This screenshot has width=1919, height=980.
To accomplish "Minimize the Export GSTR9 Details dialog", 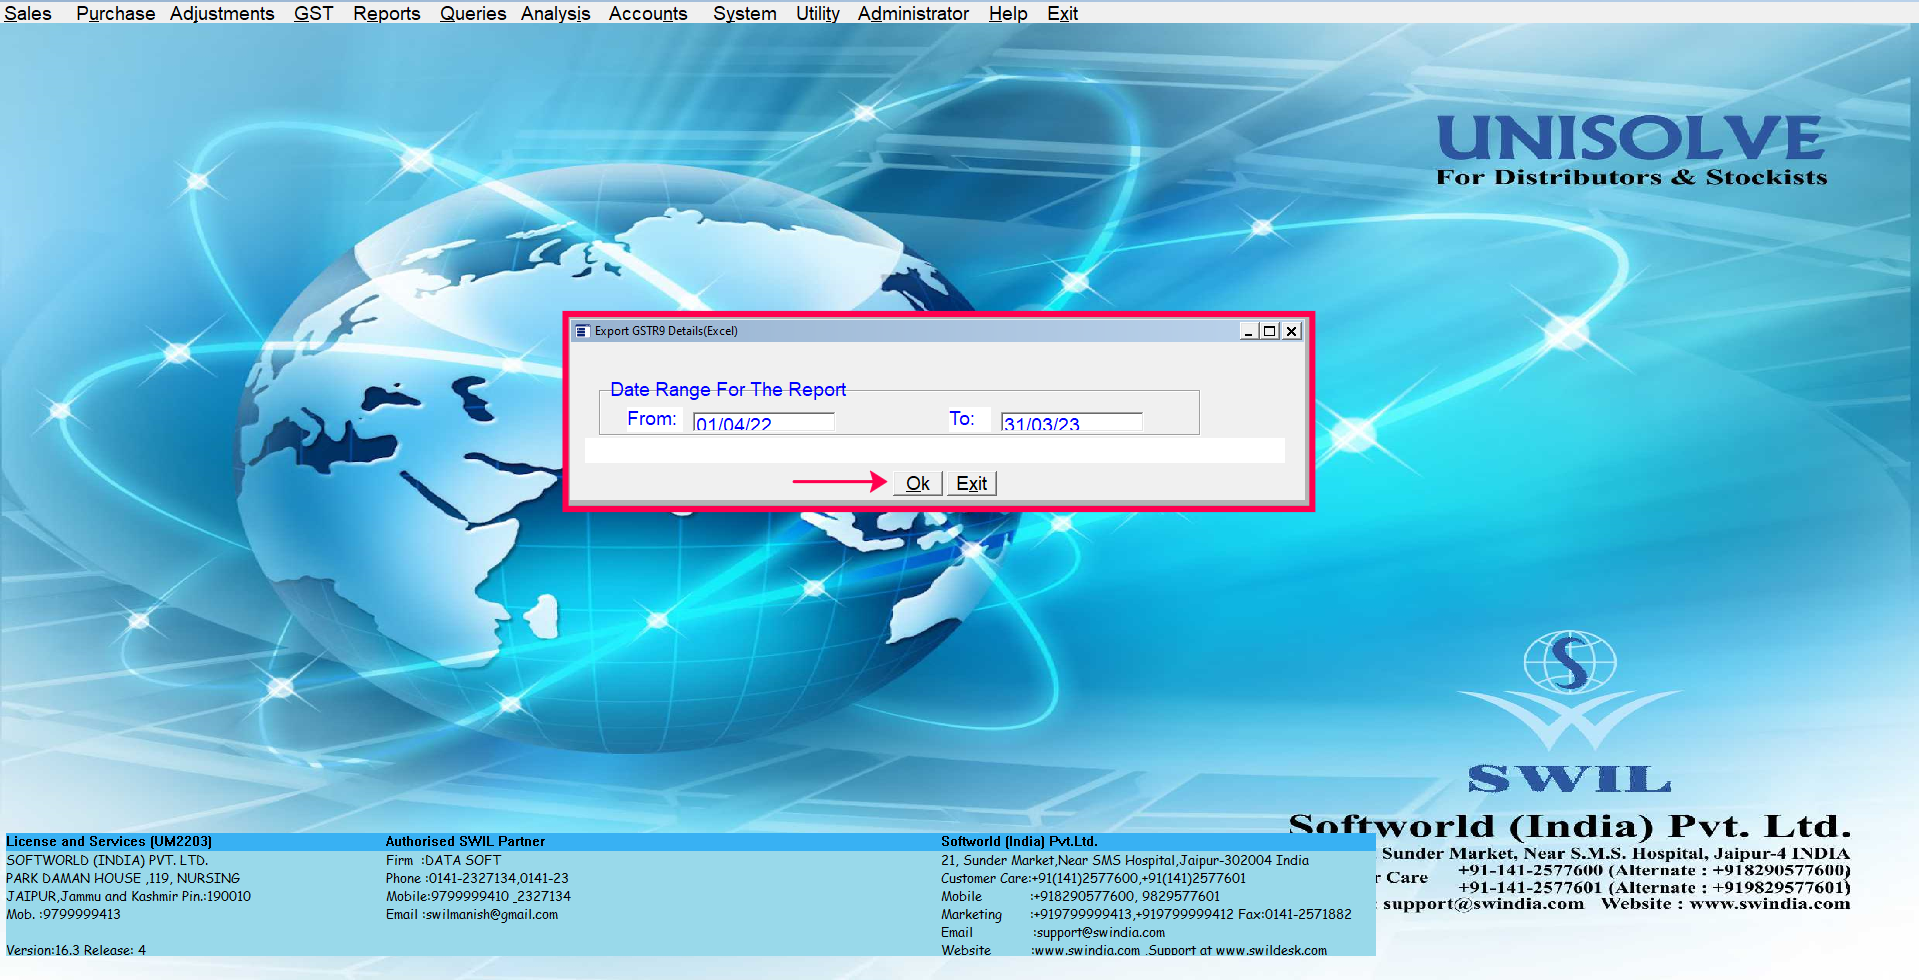I will pyautogui.click(x=1248, y=331).
